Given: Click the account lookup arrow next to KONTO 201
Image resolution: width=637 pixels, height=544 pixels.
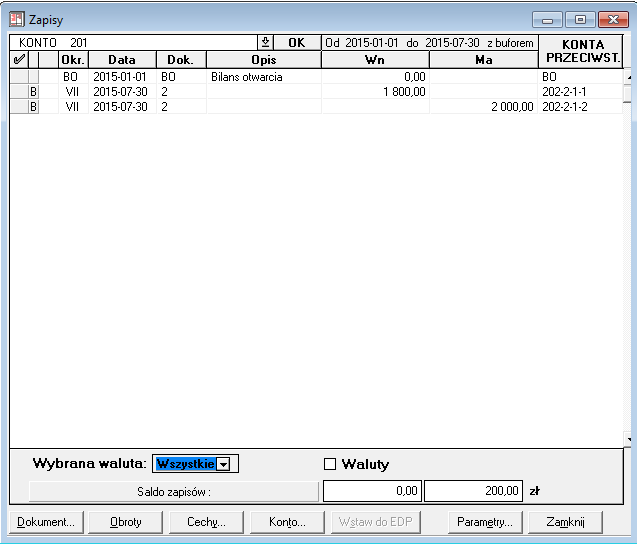Looking at the screenshot, I should (x=265, y=42).
